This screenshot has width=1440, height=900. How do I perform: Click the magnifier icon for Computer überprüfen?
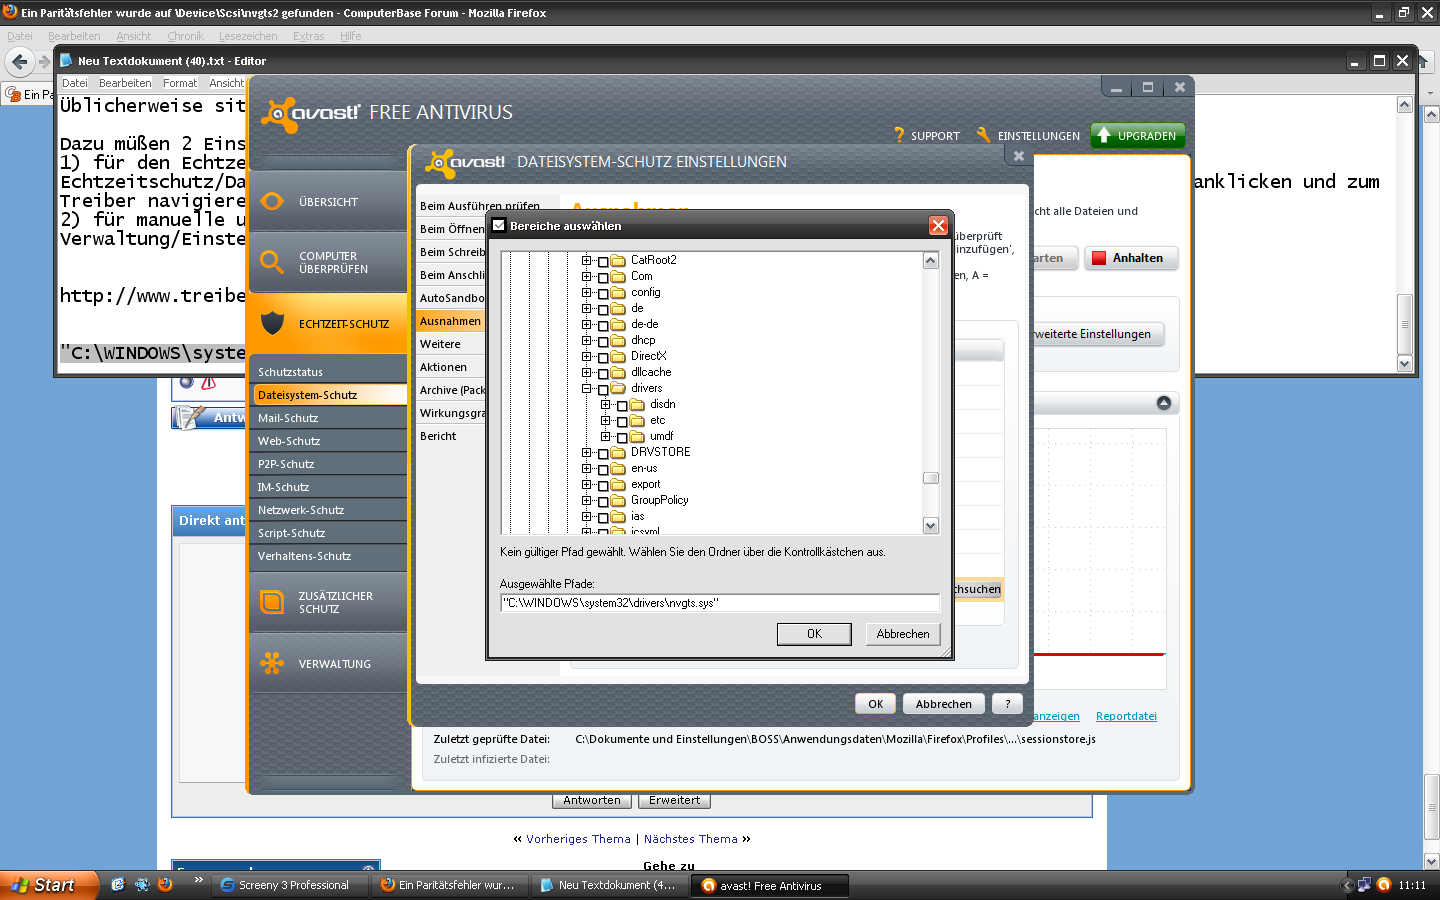click(x=272, y=262)
